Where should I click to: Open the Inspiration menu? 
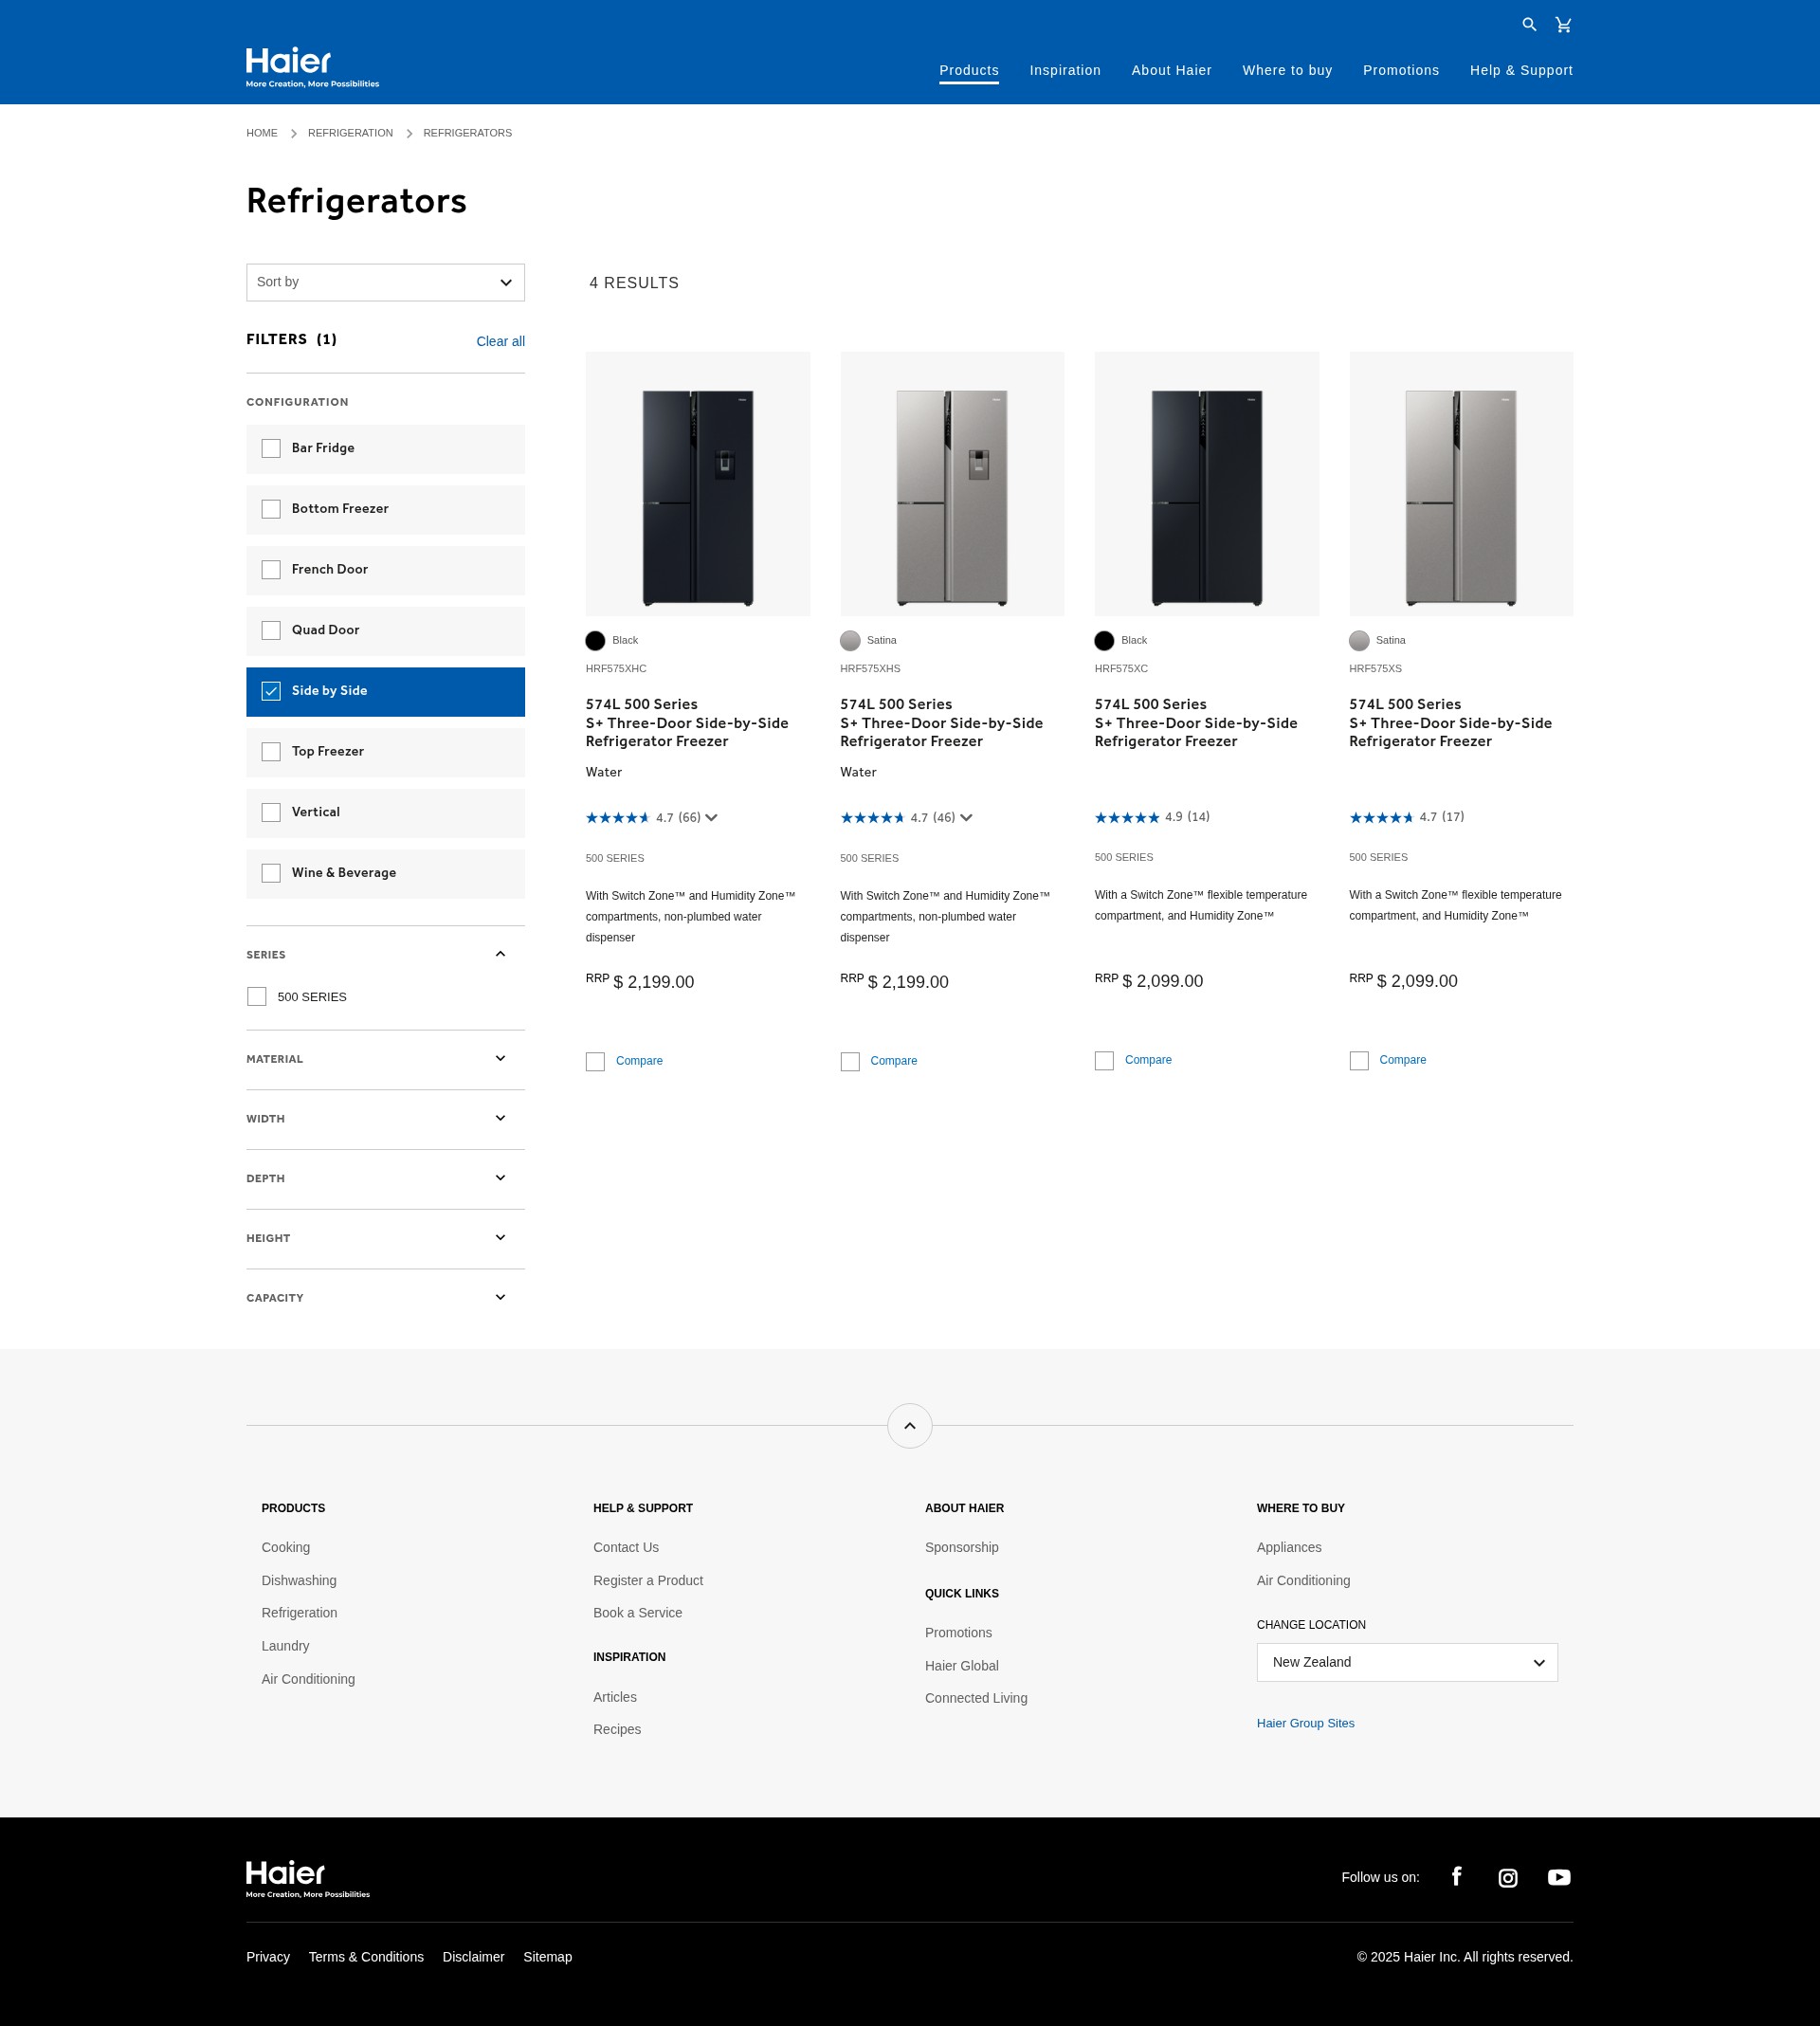1065,70
